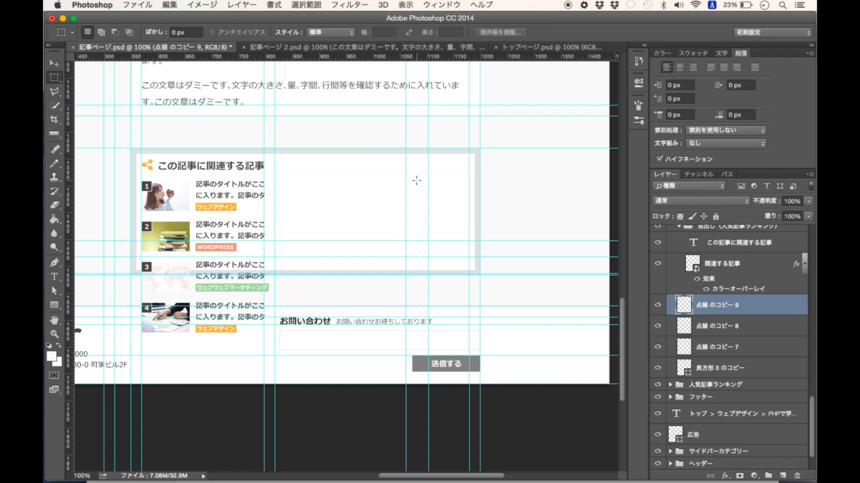Select the Eraser tool
This screenshot has width=860, height=483.
54,205
